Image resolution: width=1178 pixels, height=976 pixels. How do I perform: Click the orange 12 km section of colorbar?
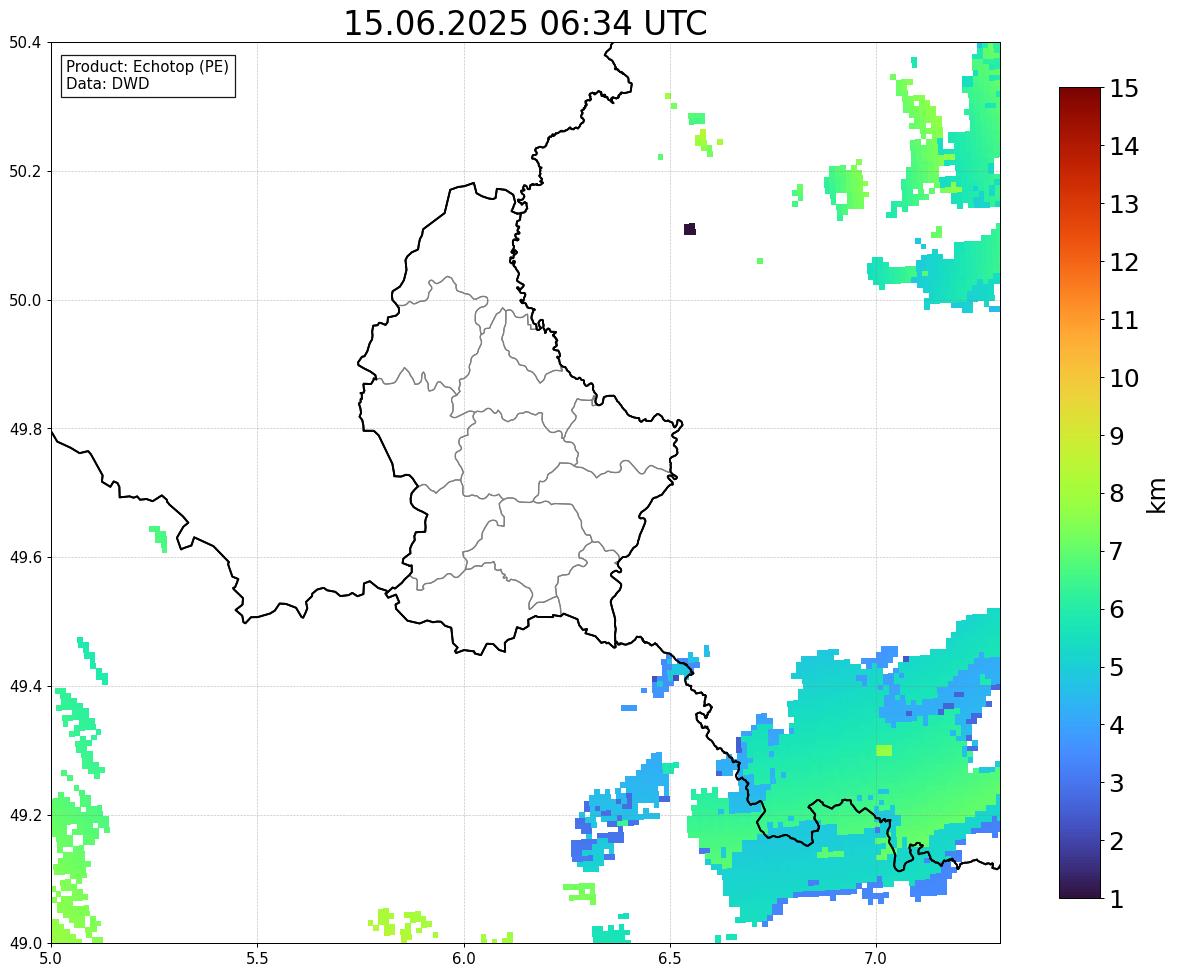1080,262
